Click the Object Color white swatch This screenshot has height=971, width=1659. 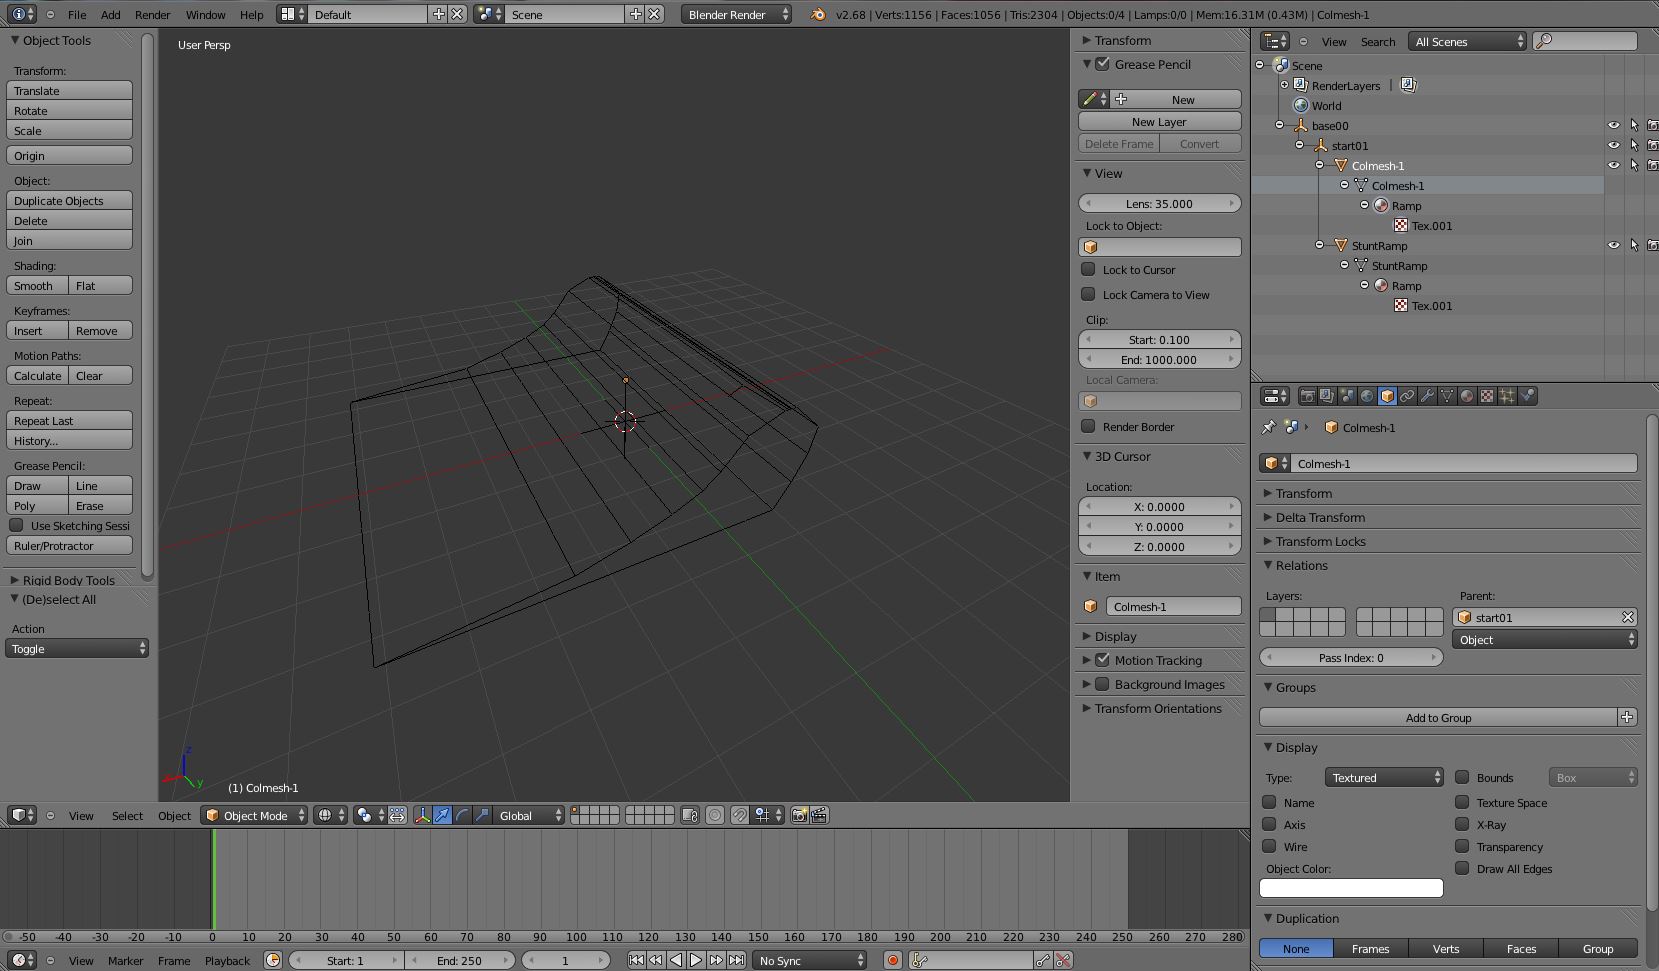1351,887
